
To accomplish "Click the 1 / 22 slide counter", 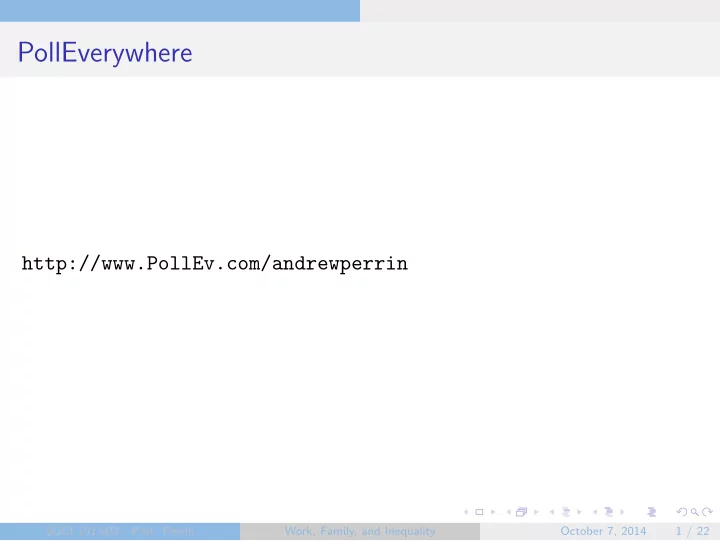I will pyautogui.click(x=692, y=531).
